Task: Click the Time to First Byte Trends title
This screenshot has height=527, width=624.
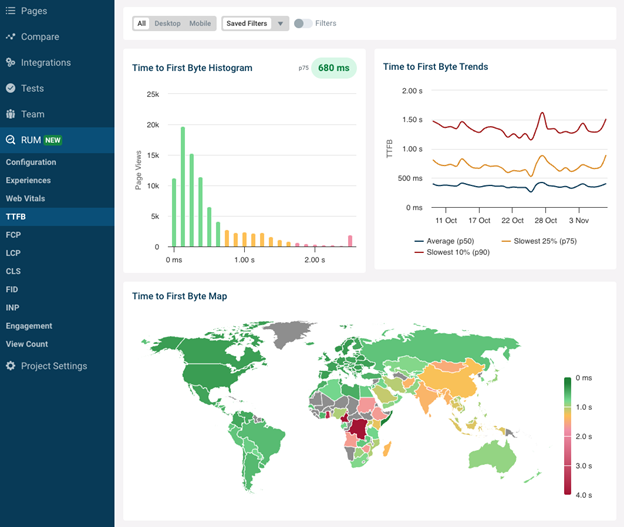Action: click(435, 67)
